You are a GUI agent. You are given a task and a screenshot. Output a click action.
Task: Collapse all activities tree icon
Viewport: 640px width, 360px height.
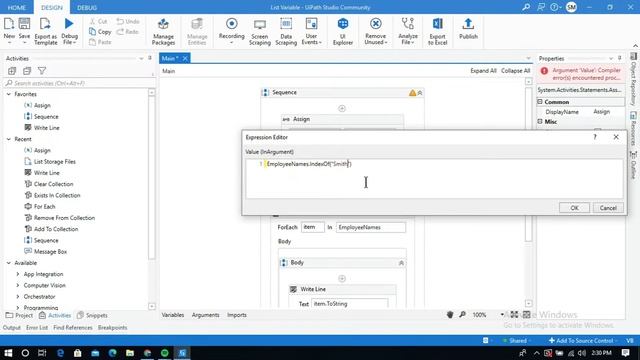coord(27,71)
